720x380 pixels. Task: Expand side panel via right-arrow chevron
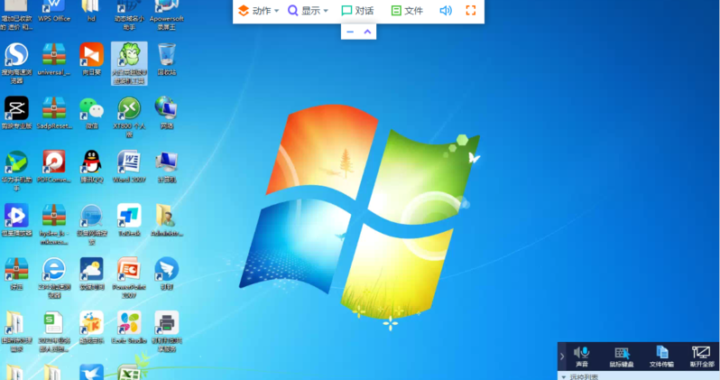point(562,357)
